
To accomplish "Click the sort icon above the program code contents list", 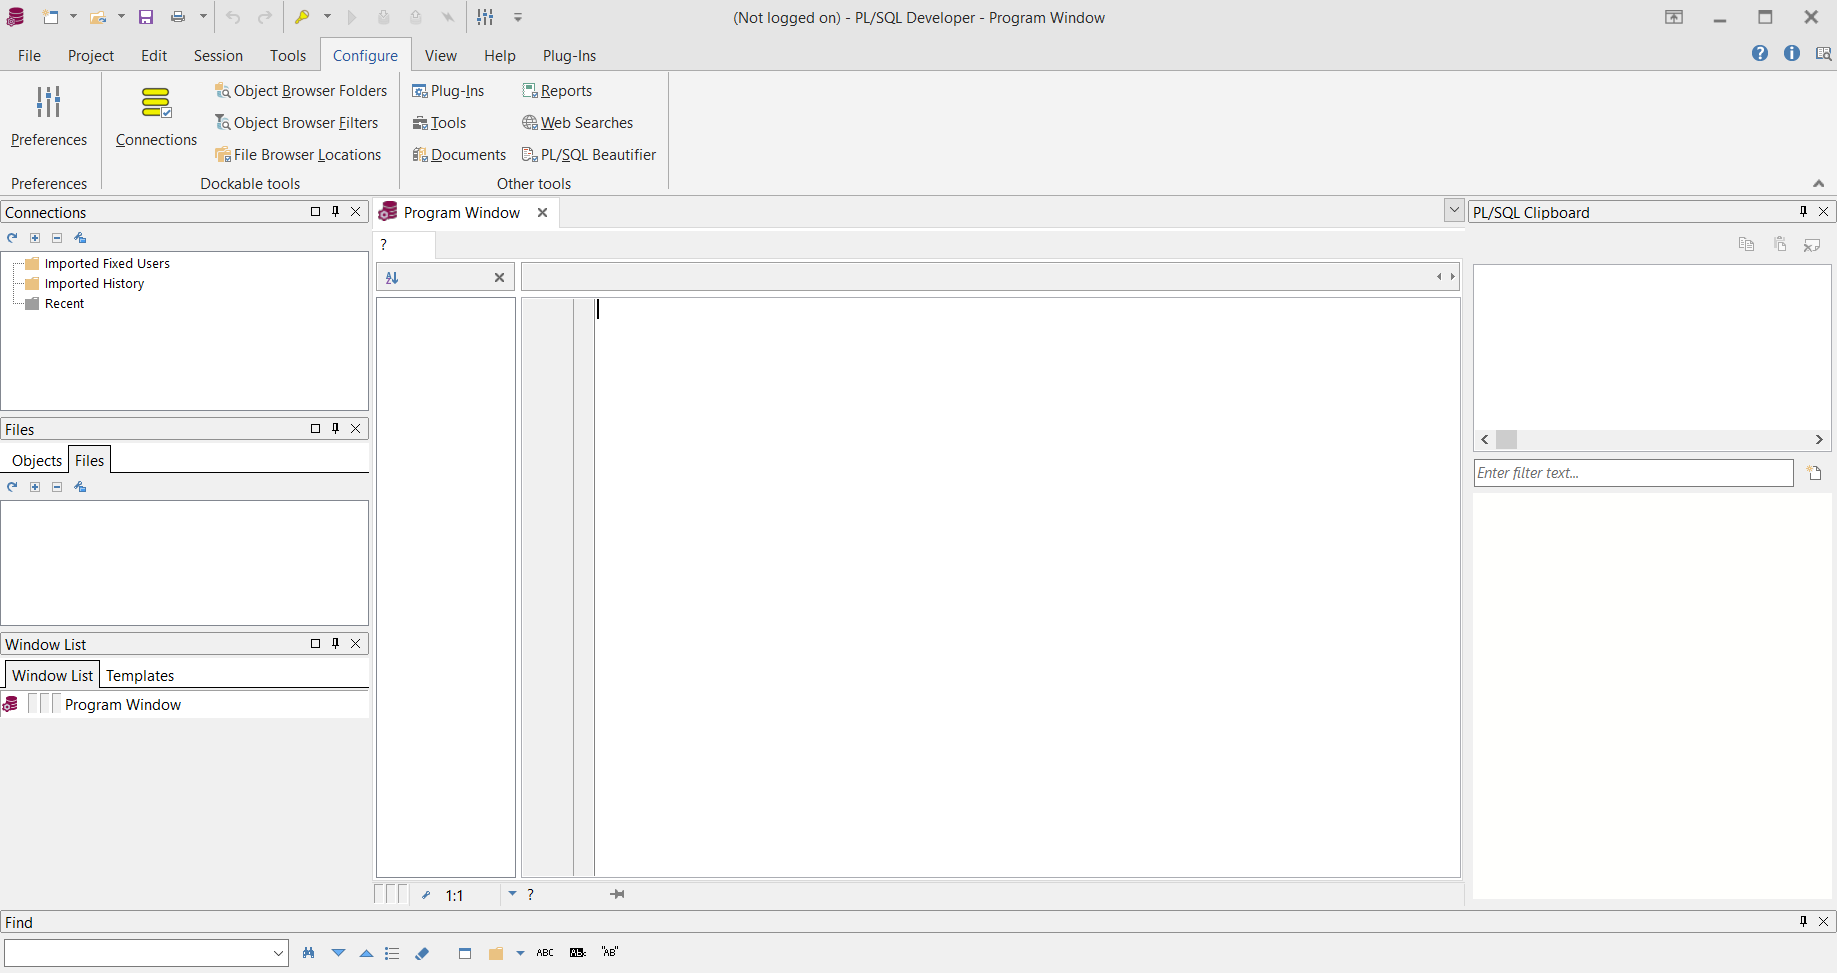I will coord(392,278).
